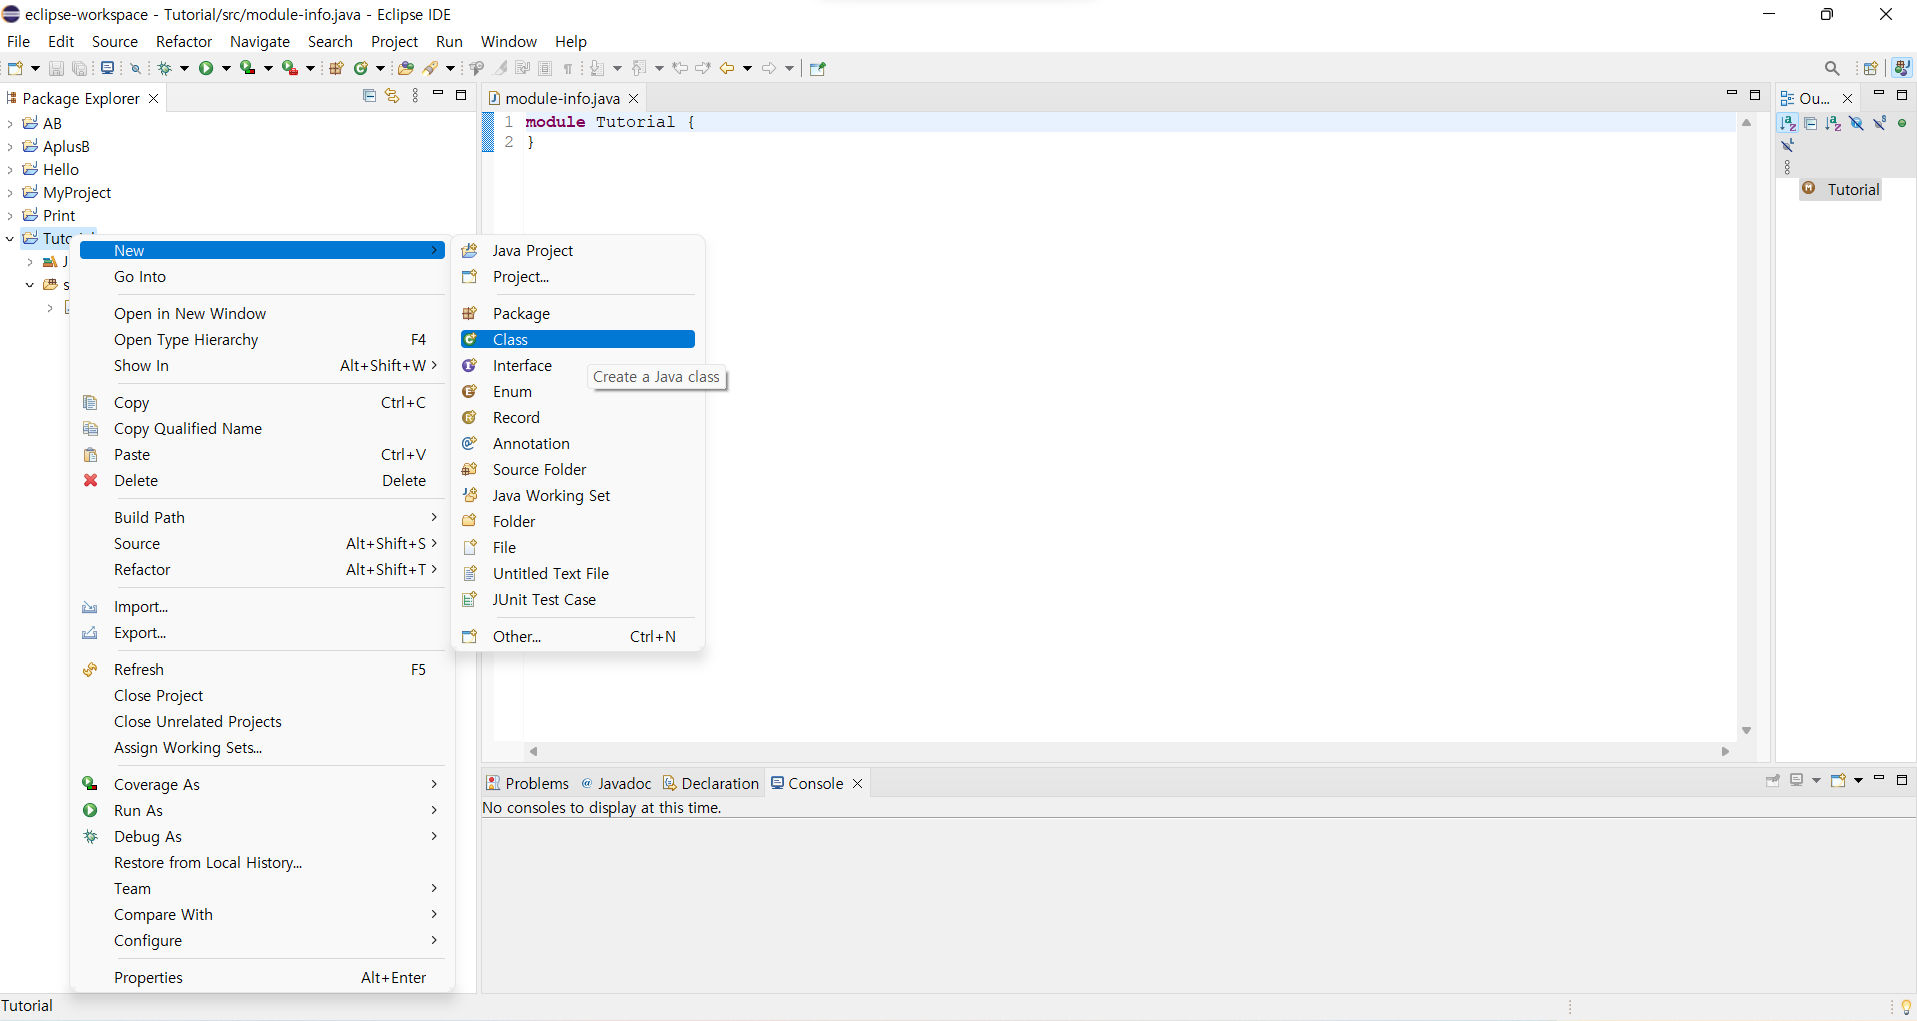1917x1021 pixels.
Task: Expand the AplusB project node
Action: pyautogui.click(x=10, y=146)
